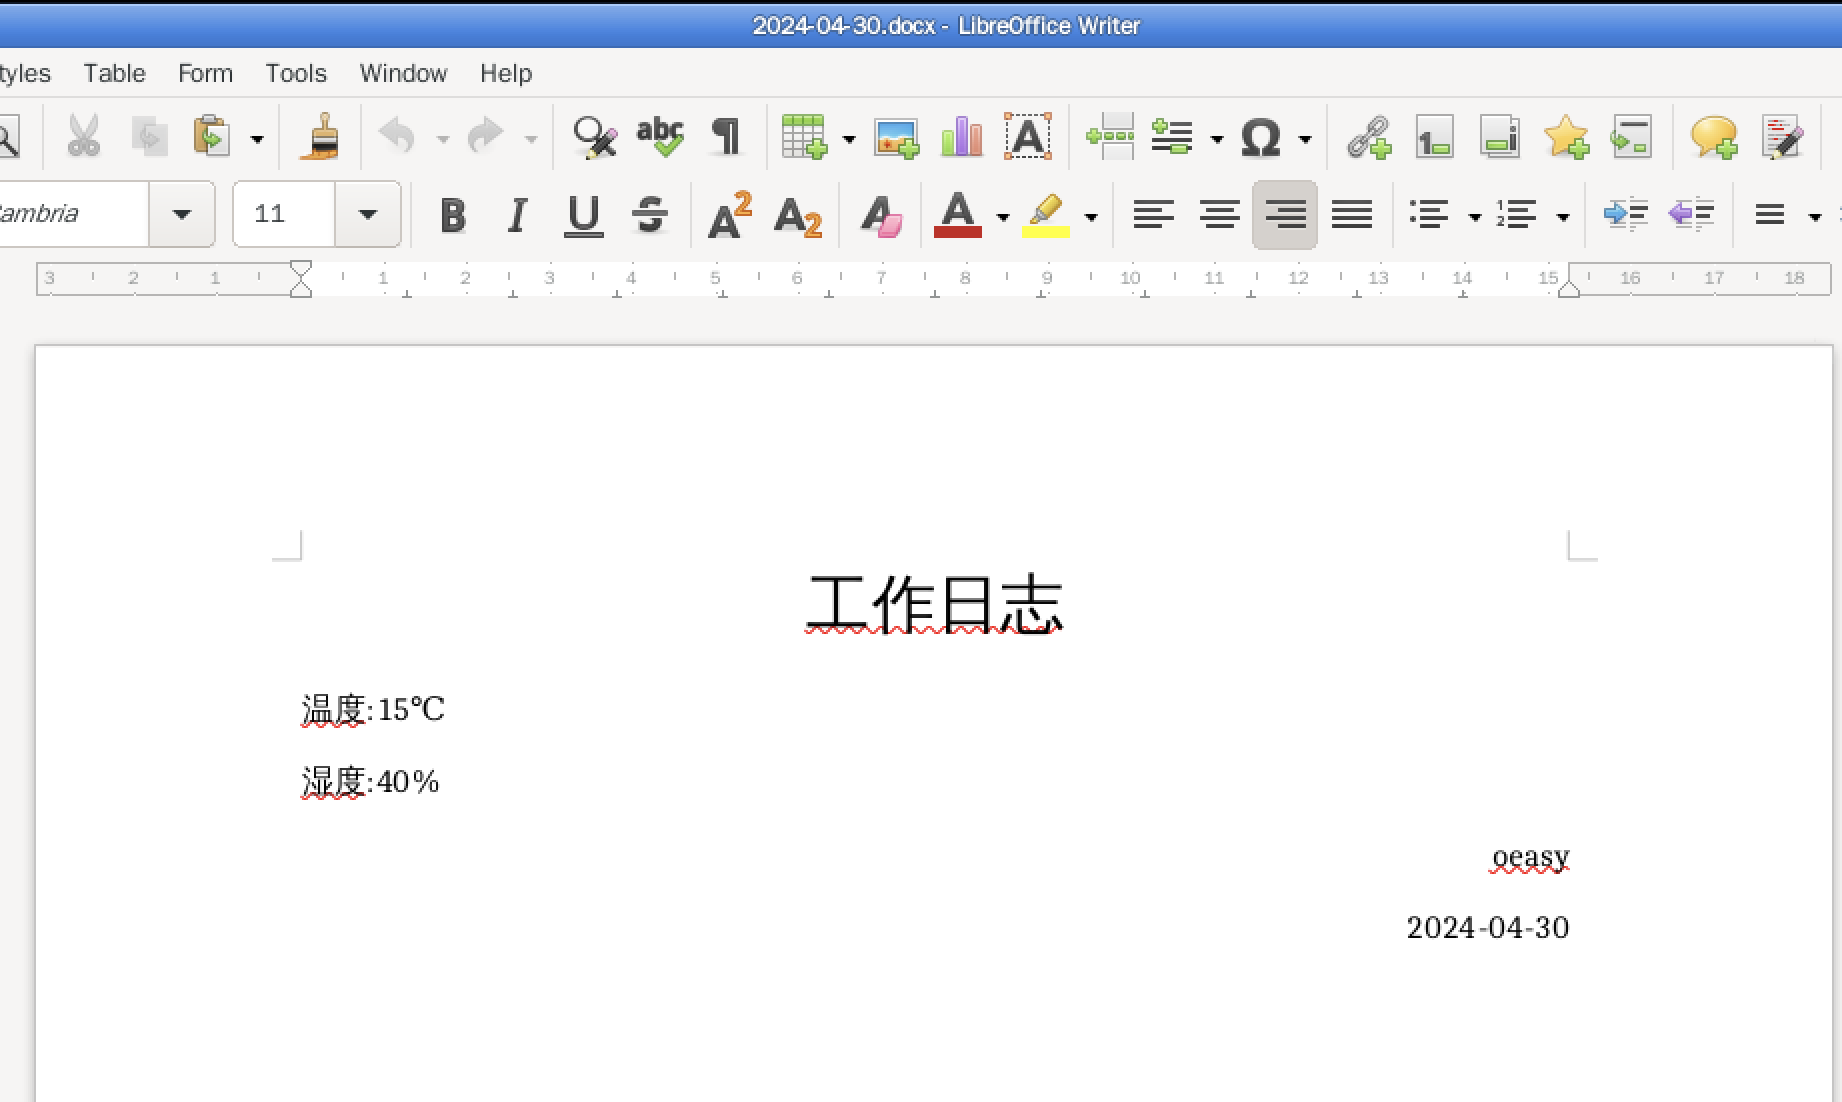Run the spelling check abc icon

[660, 137]
